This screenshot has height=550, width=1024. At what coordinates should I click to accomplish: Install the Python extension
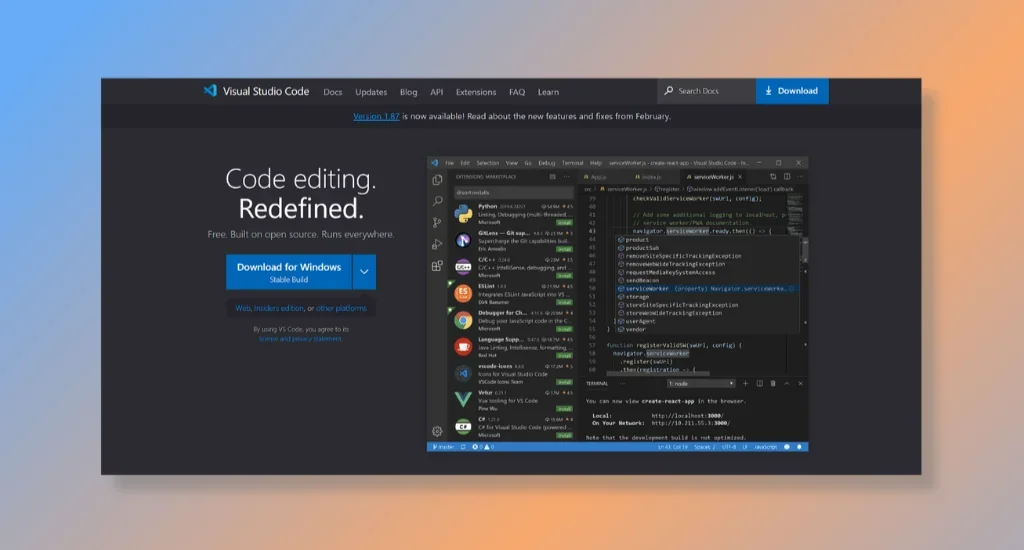point(564,220)
